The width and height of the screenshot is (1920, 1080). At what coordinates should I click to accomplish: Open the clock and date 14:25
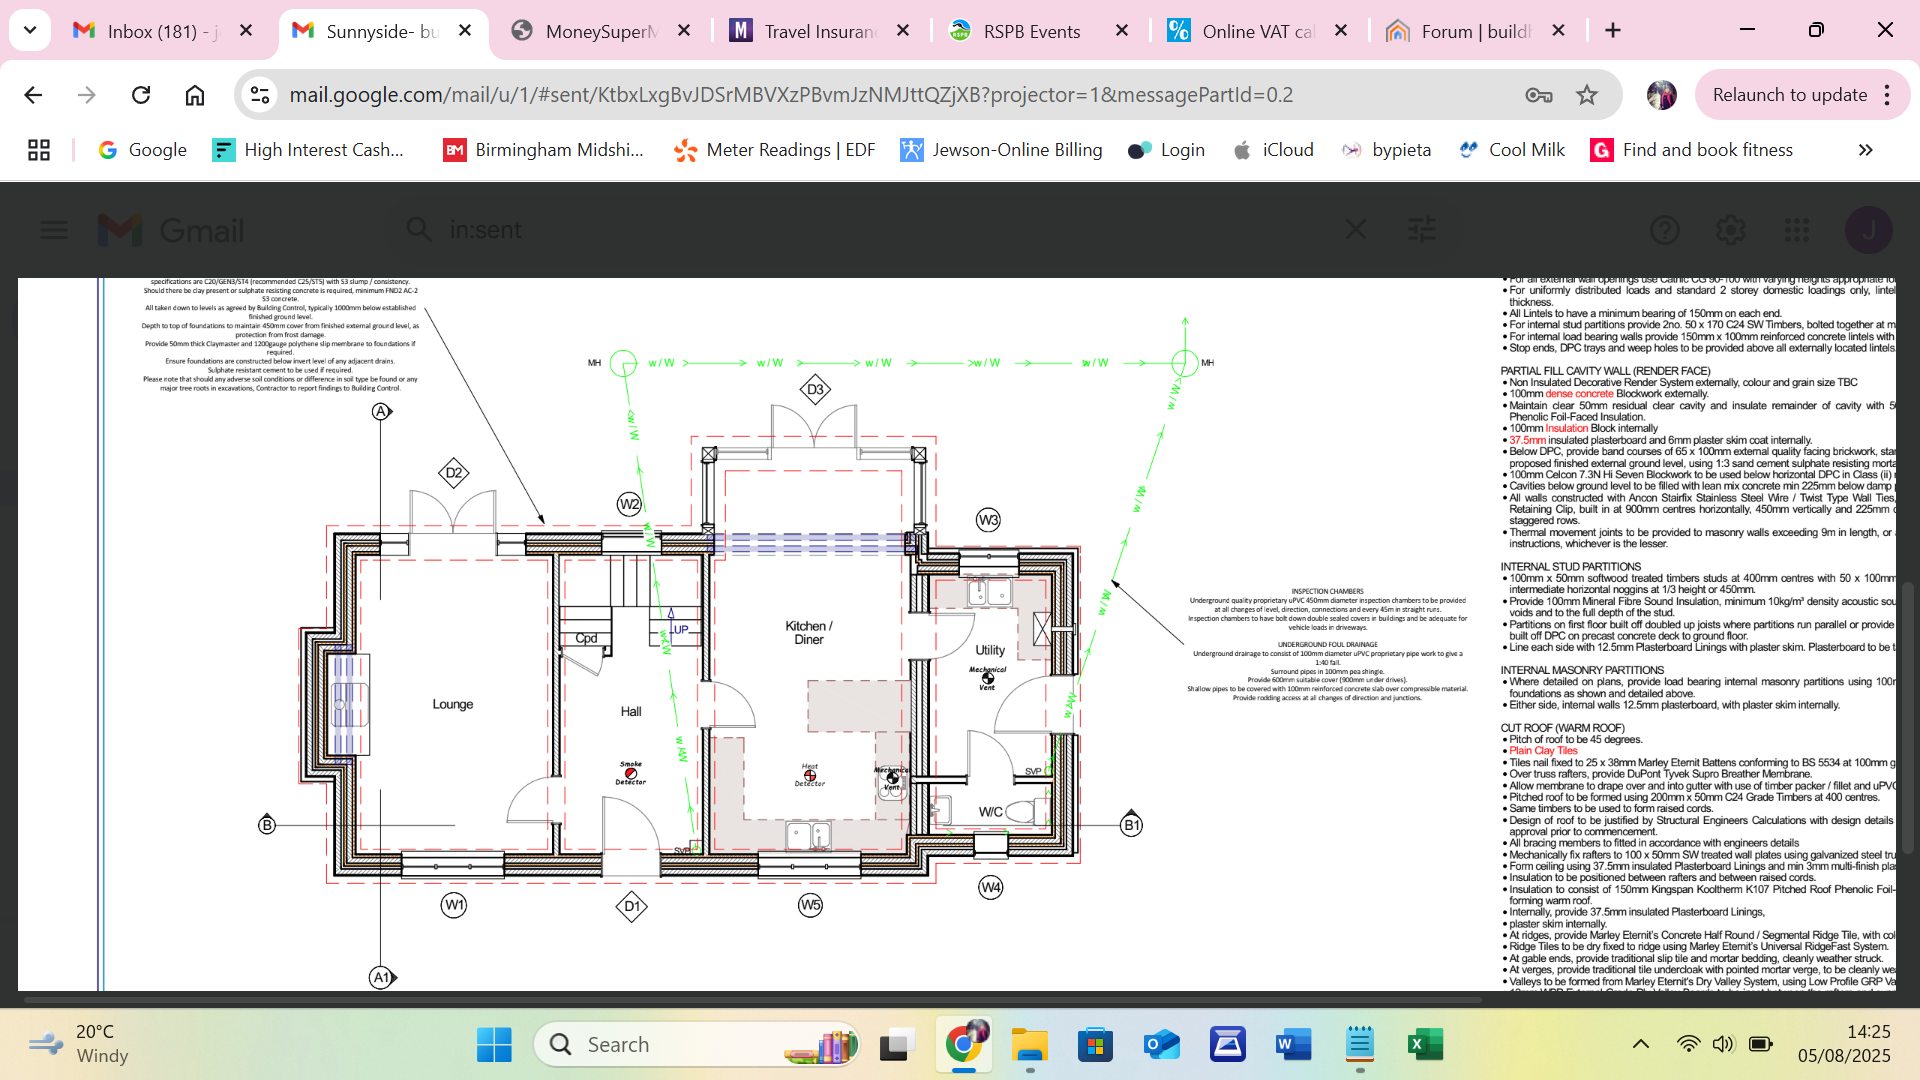coord(1844,1044)
